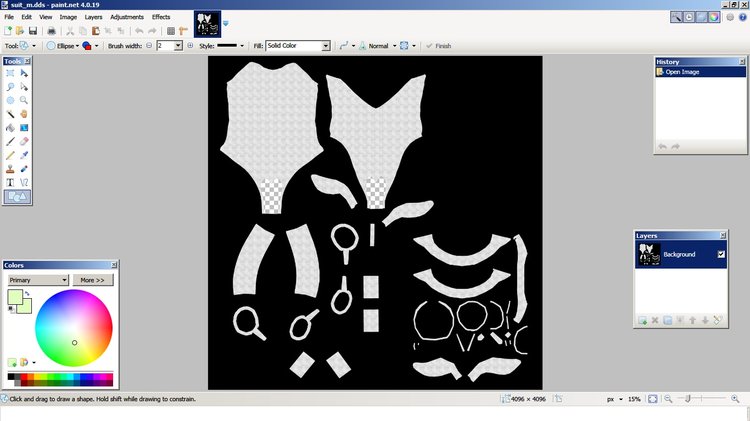Click the Open file icon
Screen dimensions: 750x421
[20, 31]
